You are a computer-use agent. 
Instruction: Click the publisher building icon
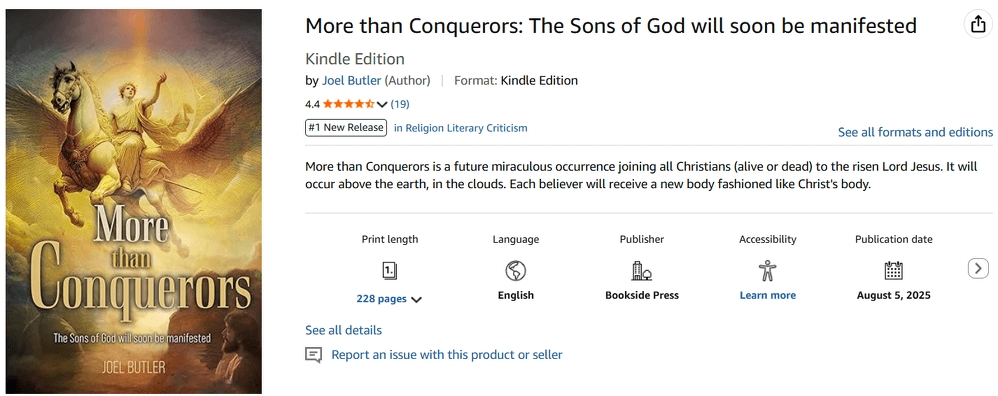click(x=642, y=271)
